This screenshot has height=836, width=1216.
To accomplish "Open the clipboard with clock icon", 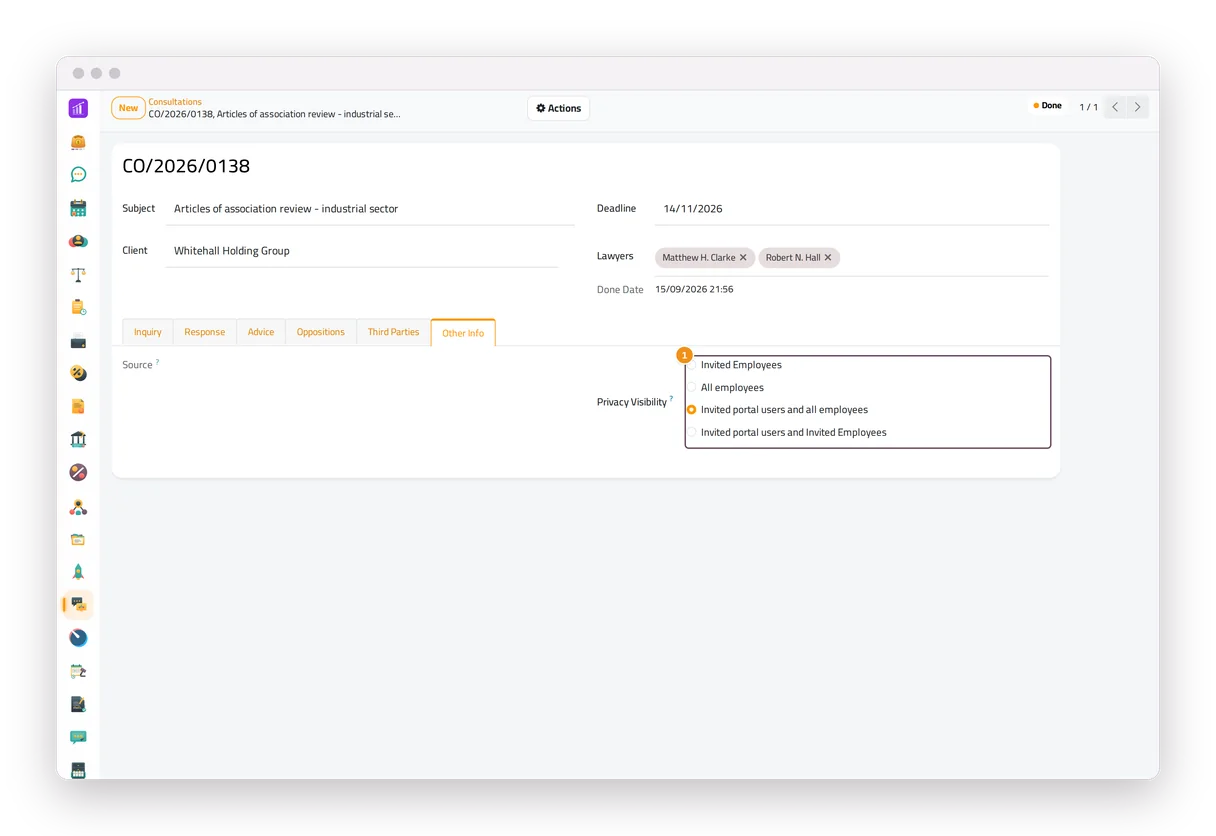I will pos(78,307).
